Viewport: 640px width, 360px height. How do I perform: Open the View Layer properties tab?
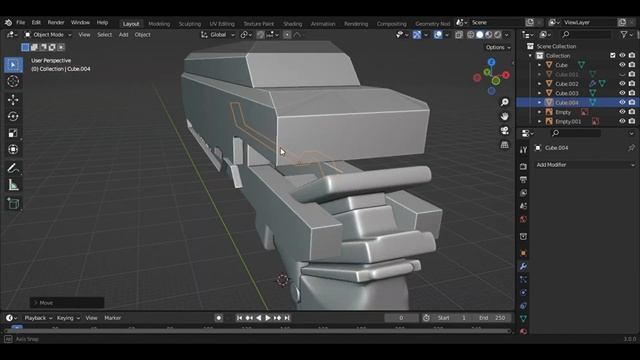(x=523, y=193)
